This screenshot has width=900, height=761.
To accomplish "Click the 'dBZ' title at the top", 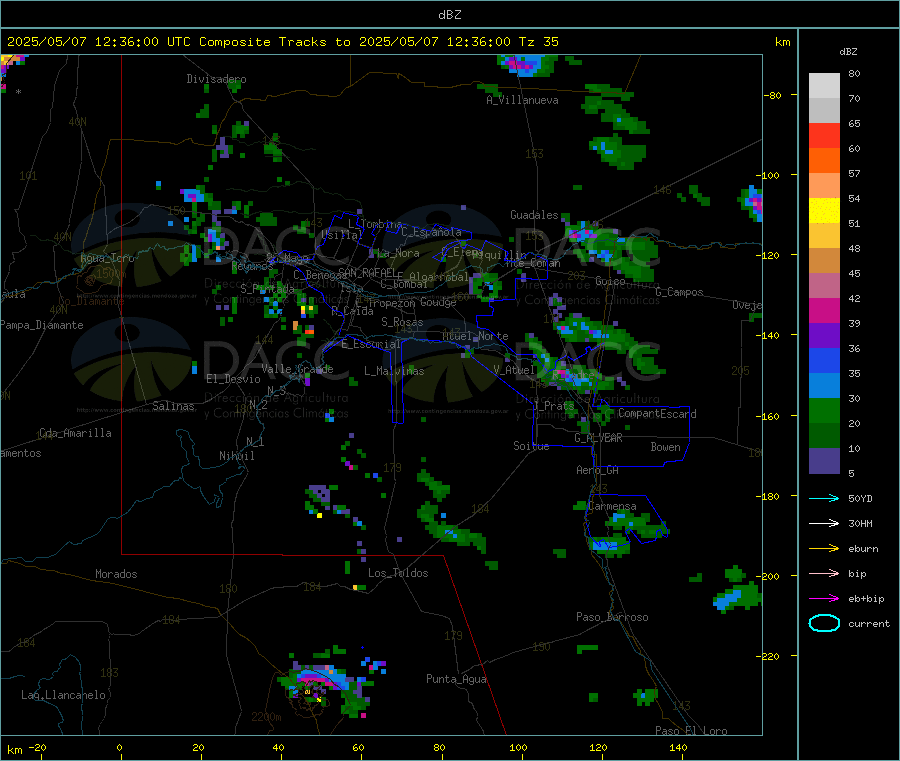I will click(449, 15).
